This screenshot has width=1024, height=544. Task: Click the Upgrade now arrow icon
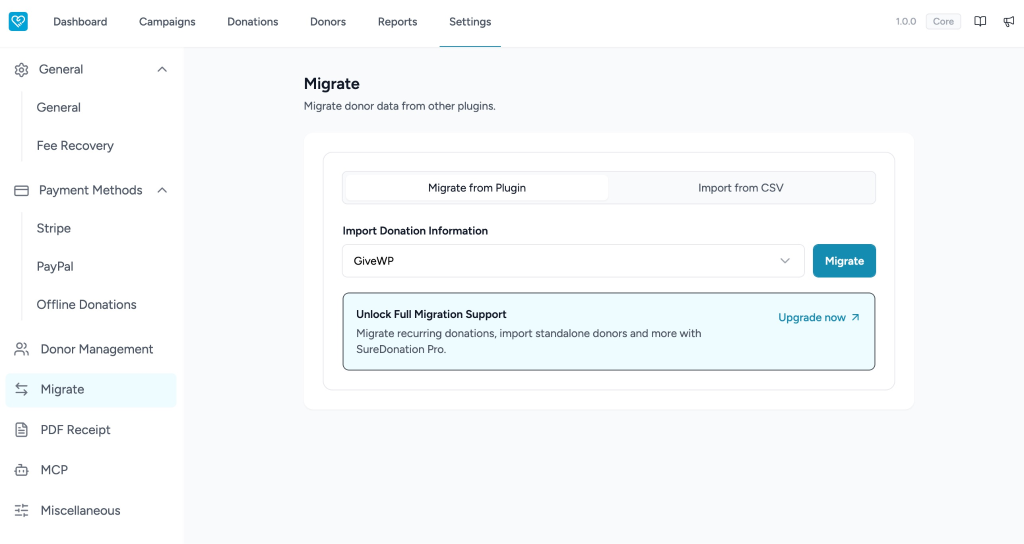pyautogui.click(x=856, y=317)
